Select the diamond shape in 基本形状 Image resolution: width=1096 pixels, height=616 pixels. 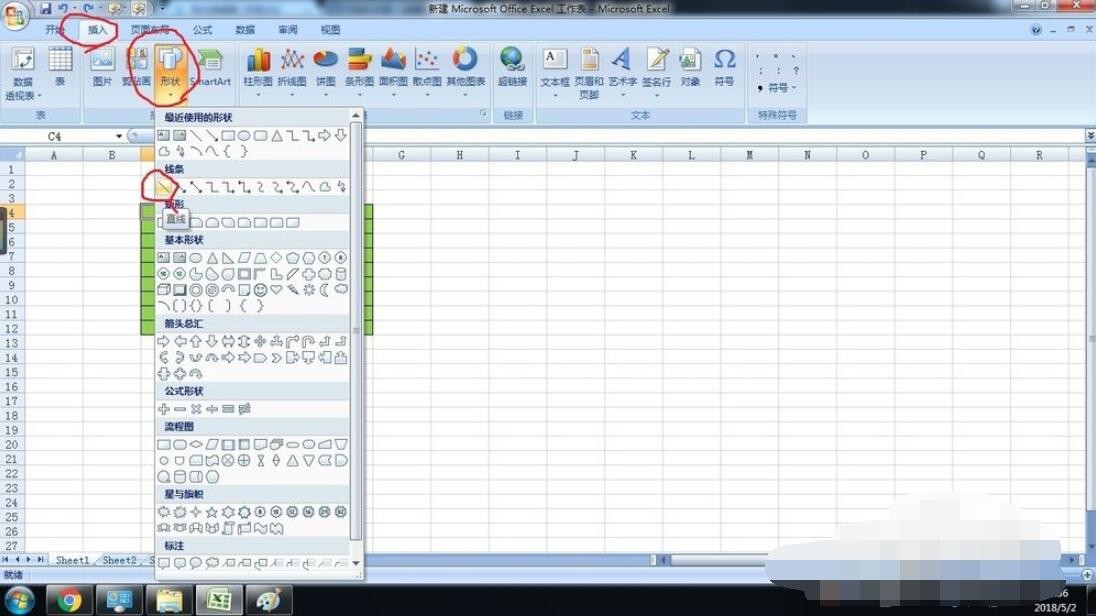click(x=276, y=258)
